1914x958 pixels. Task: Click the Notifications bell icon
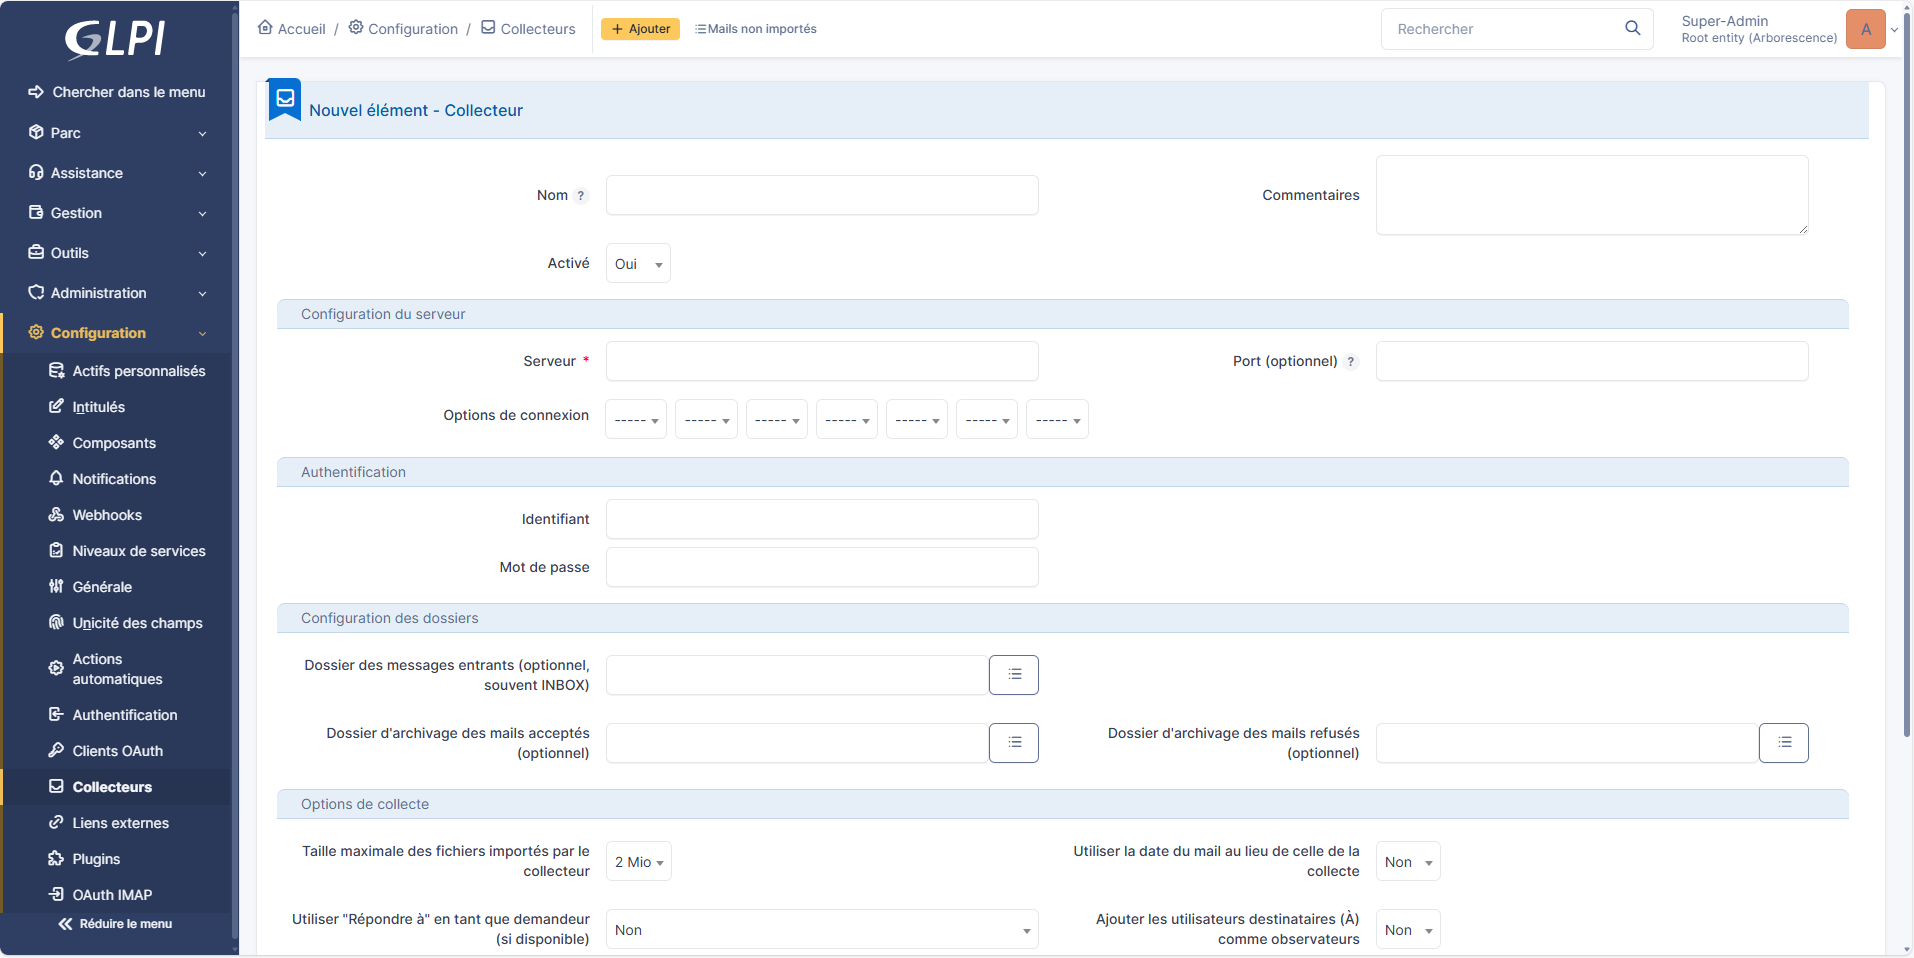coord(57,478)
